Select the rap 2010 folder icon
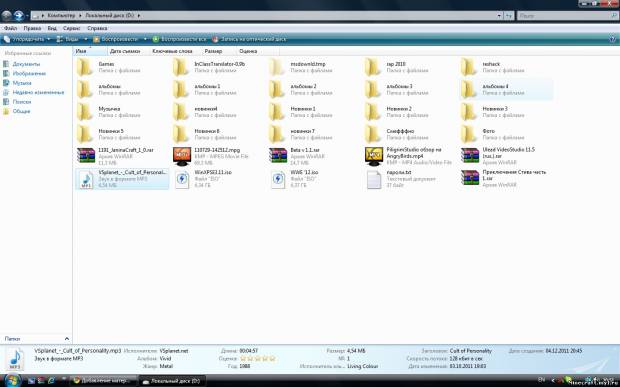 pyautogui.click(x=373, y=67)
